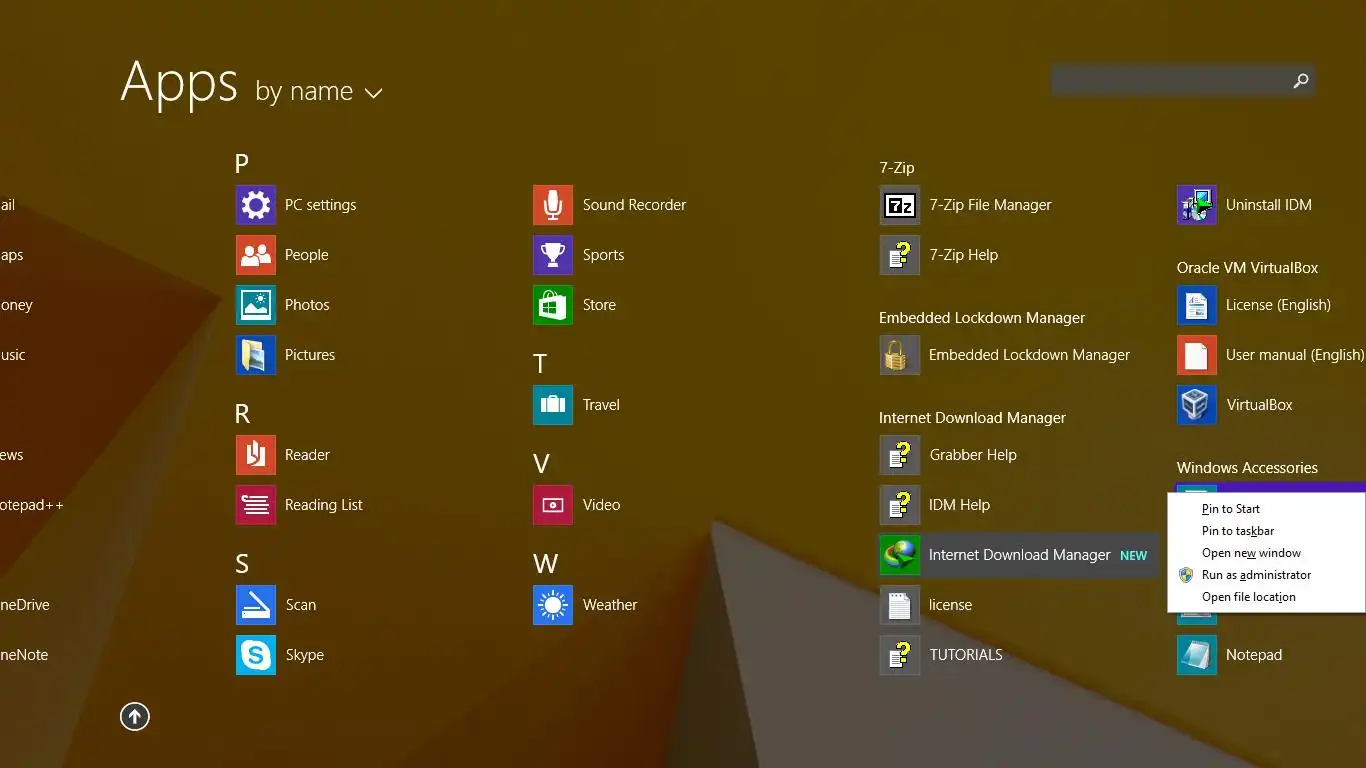Screen dimensions: 1366x768
Task: Jump to apps via letter P heading
Action: [x=242, y=163]
